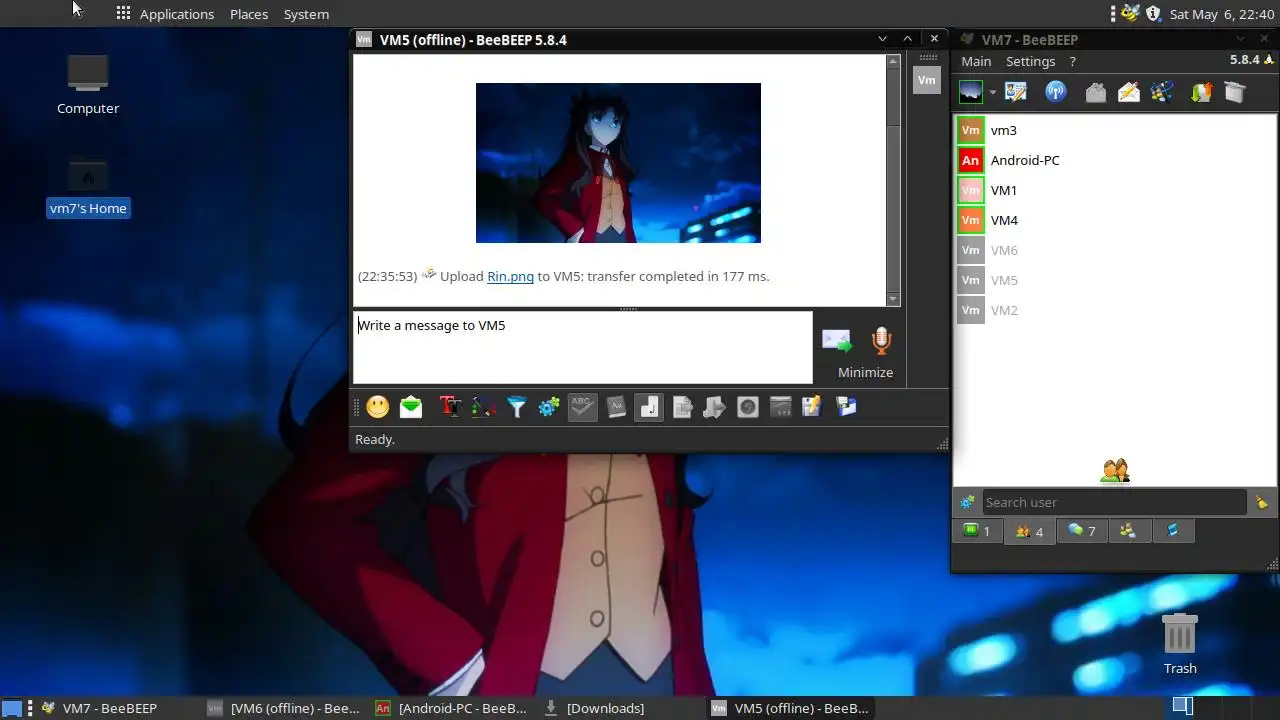Select user VM4 in the list
The height and width of the screenshot is (720, 1280).
coord(1115,220)
